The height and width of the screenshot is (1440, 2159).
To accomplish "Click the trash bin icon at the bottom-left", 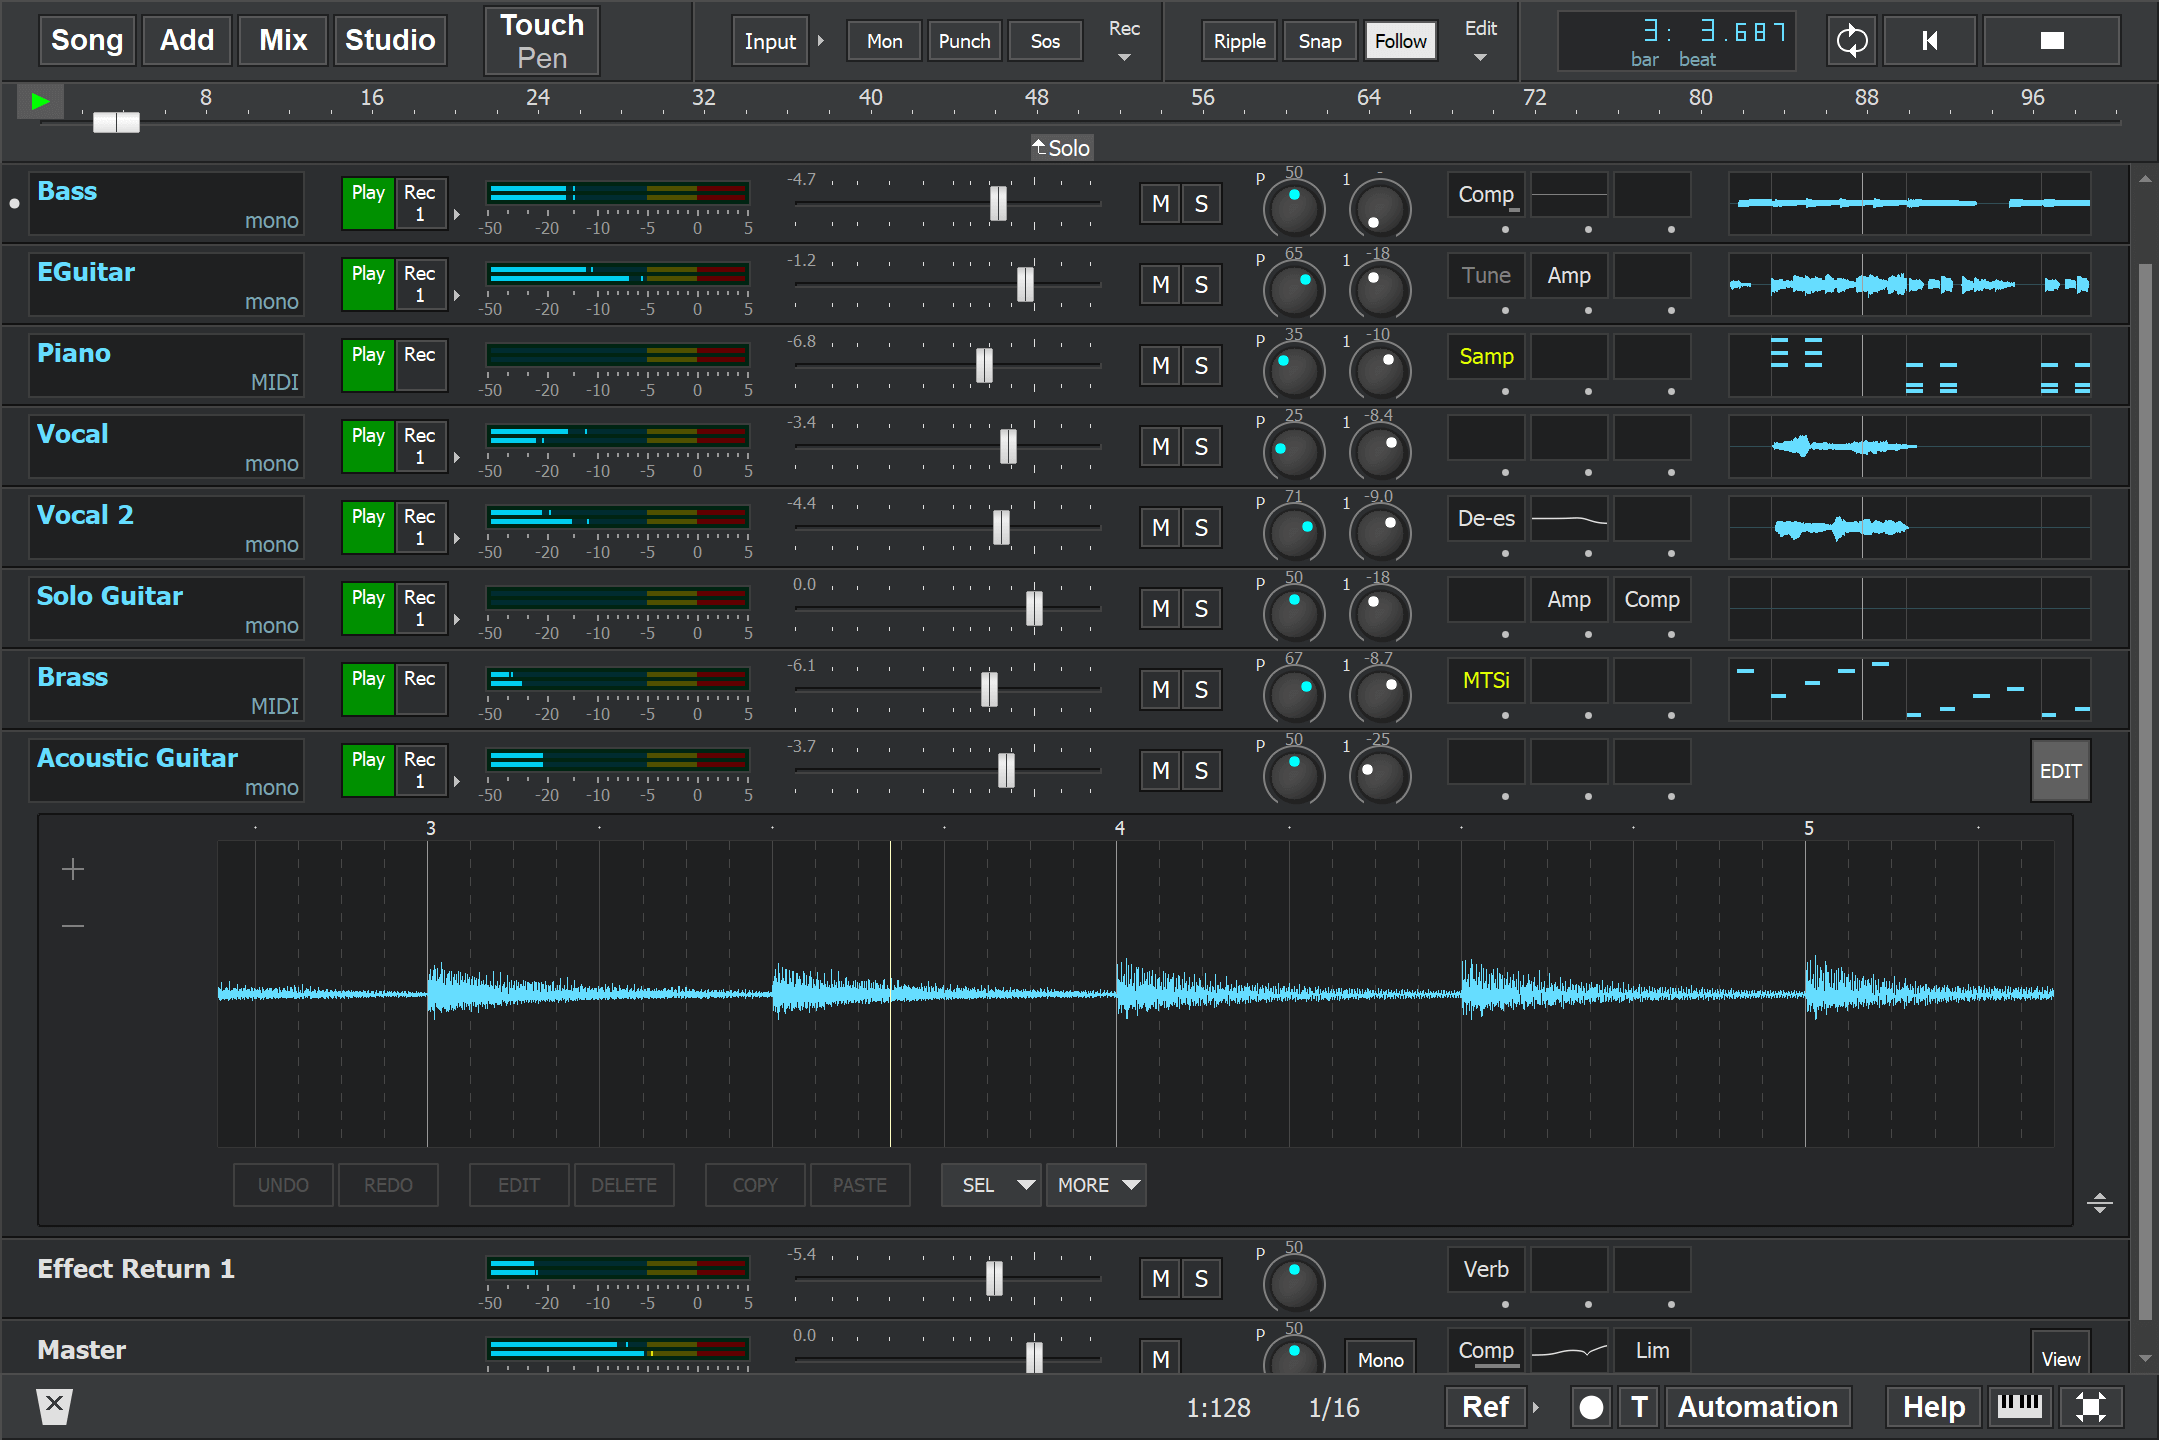I will (54, 1406).
